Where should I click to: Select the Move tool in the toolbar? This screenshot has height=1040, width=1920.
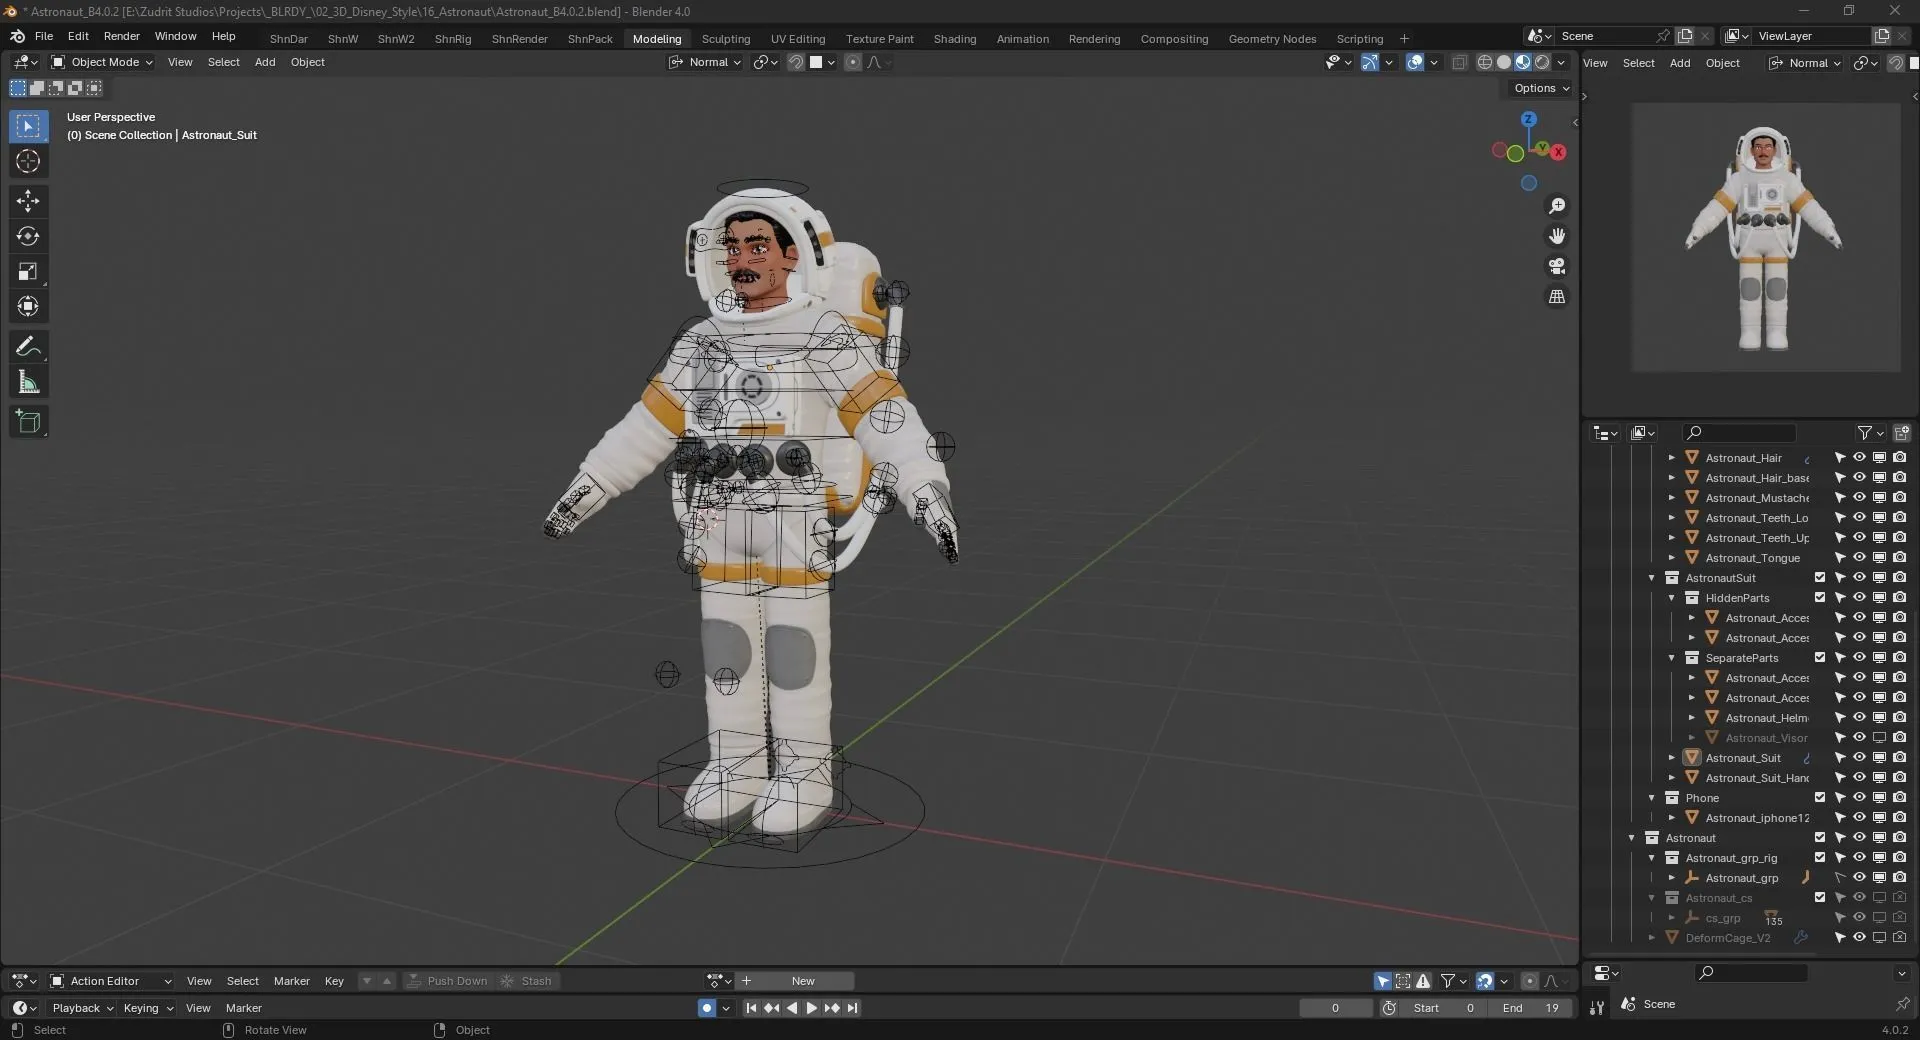(28, 201)
